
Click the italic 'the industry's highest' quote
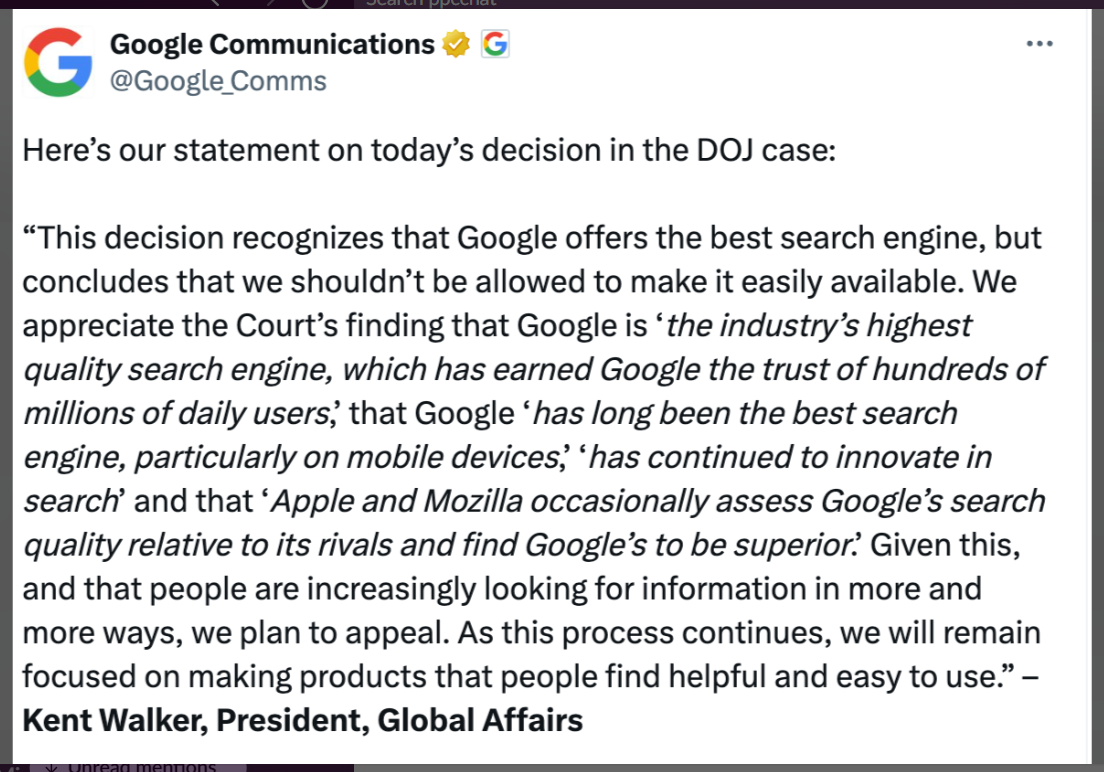click(x=818, y=325)
